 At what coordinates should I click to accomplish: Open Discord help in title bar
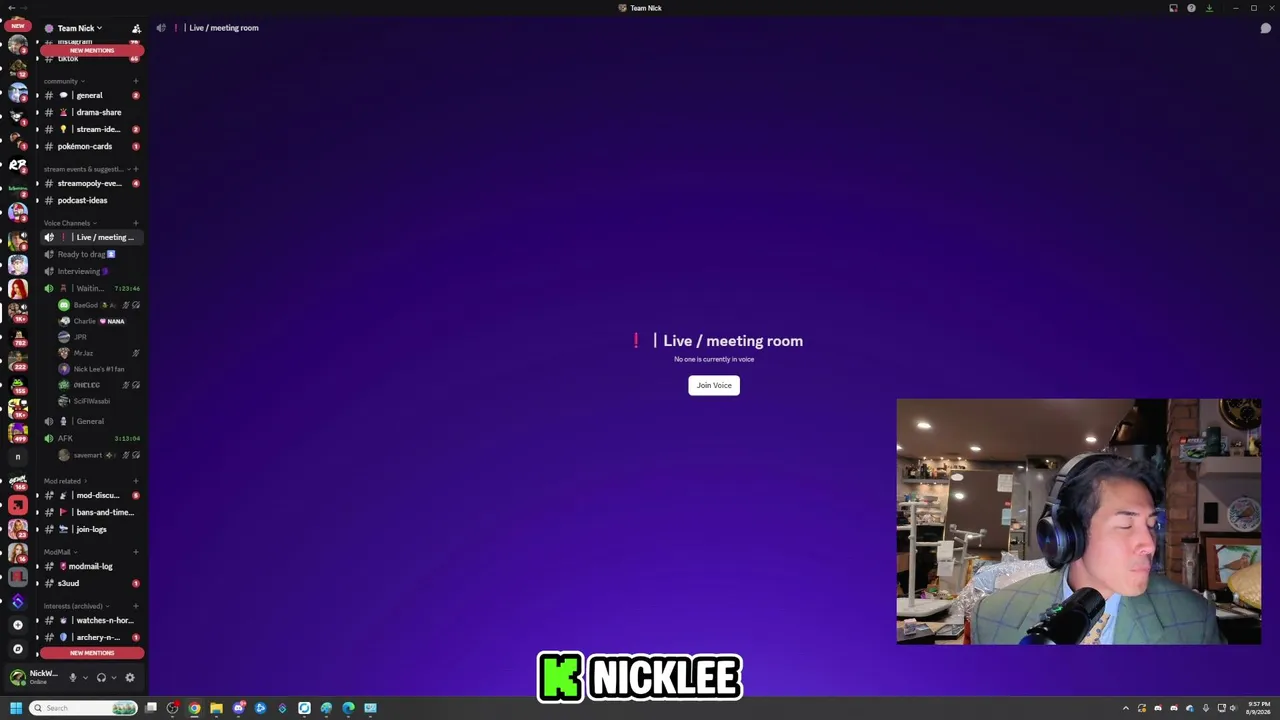tap(1191, 8)
